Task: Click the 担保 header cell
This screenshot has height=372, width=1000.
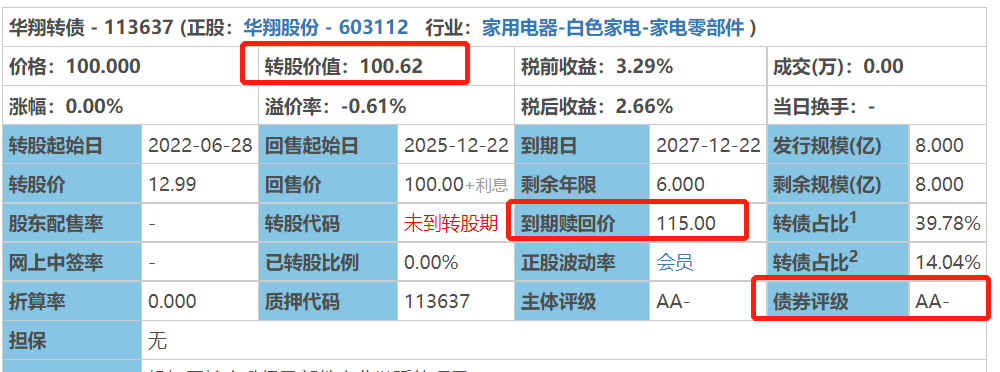Action: (72, 341)
